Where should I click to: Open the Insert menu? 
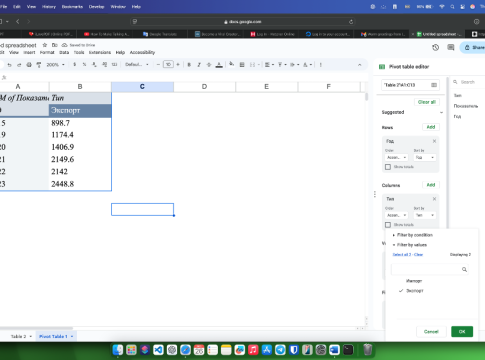(x=29, y=52)
